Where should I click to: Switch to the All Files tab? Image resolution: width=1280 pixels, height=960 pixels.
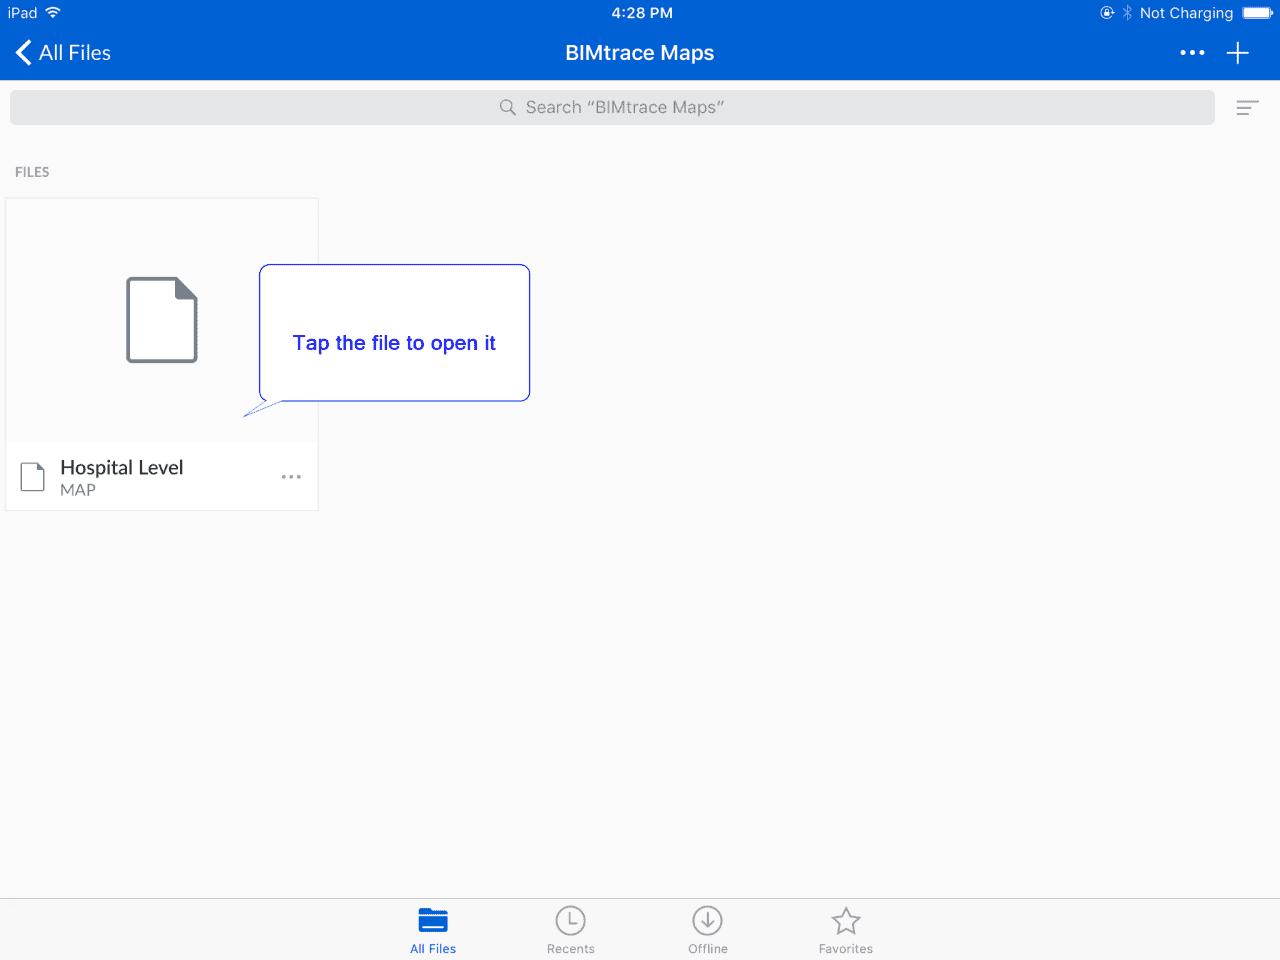[x=433, y=931]
